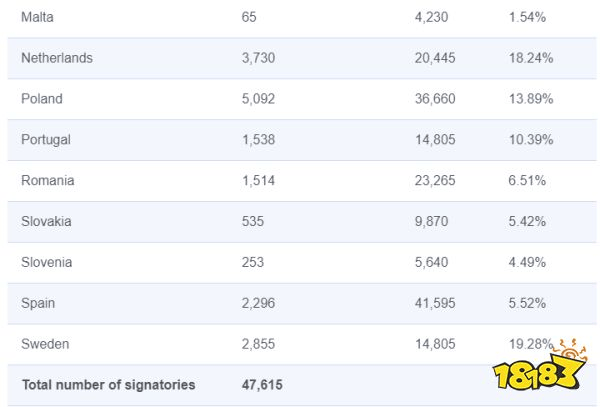Click Netherlands signatories value 3,730
This screenshot has height=407, width=600.
pyautogui.click(x=258, y=58)
